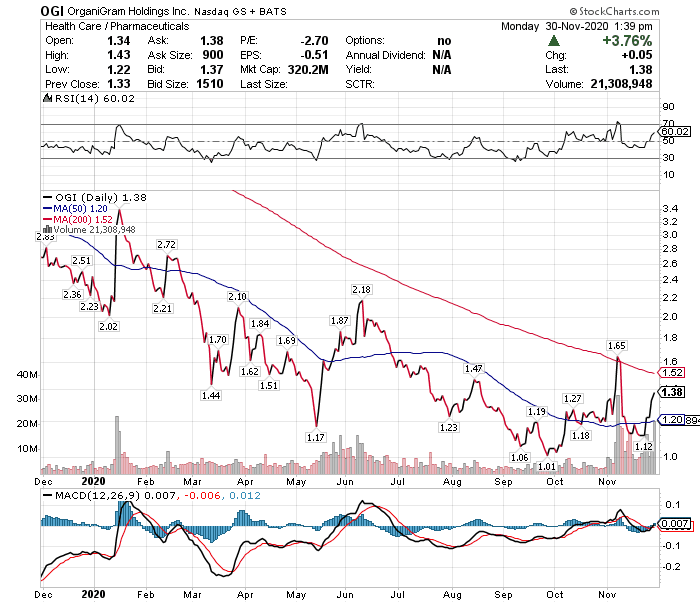The image size is (700, 603).
Task: Click the EPS value -0.51
Action: pyautogui.click(x=314, y=55)
